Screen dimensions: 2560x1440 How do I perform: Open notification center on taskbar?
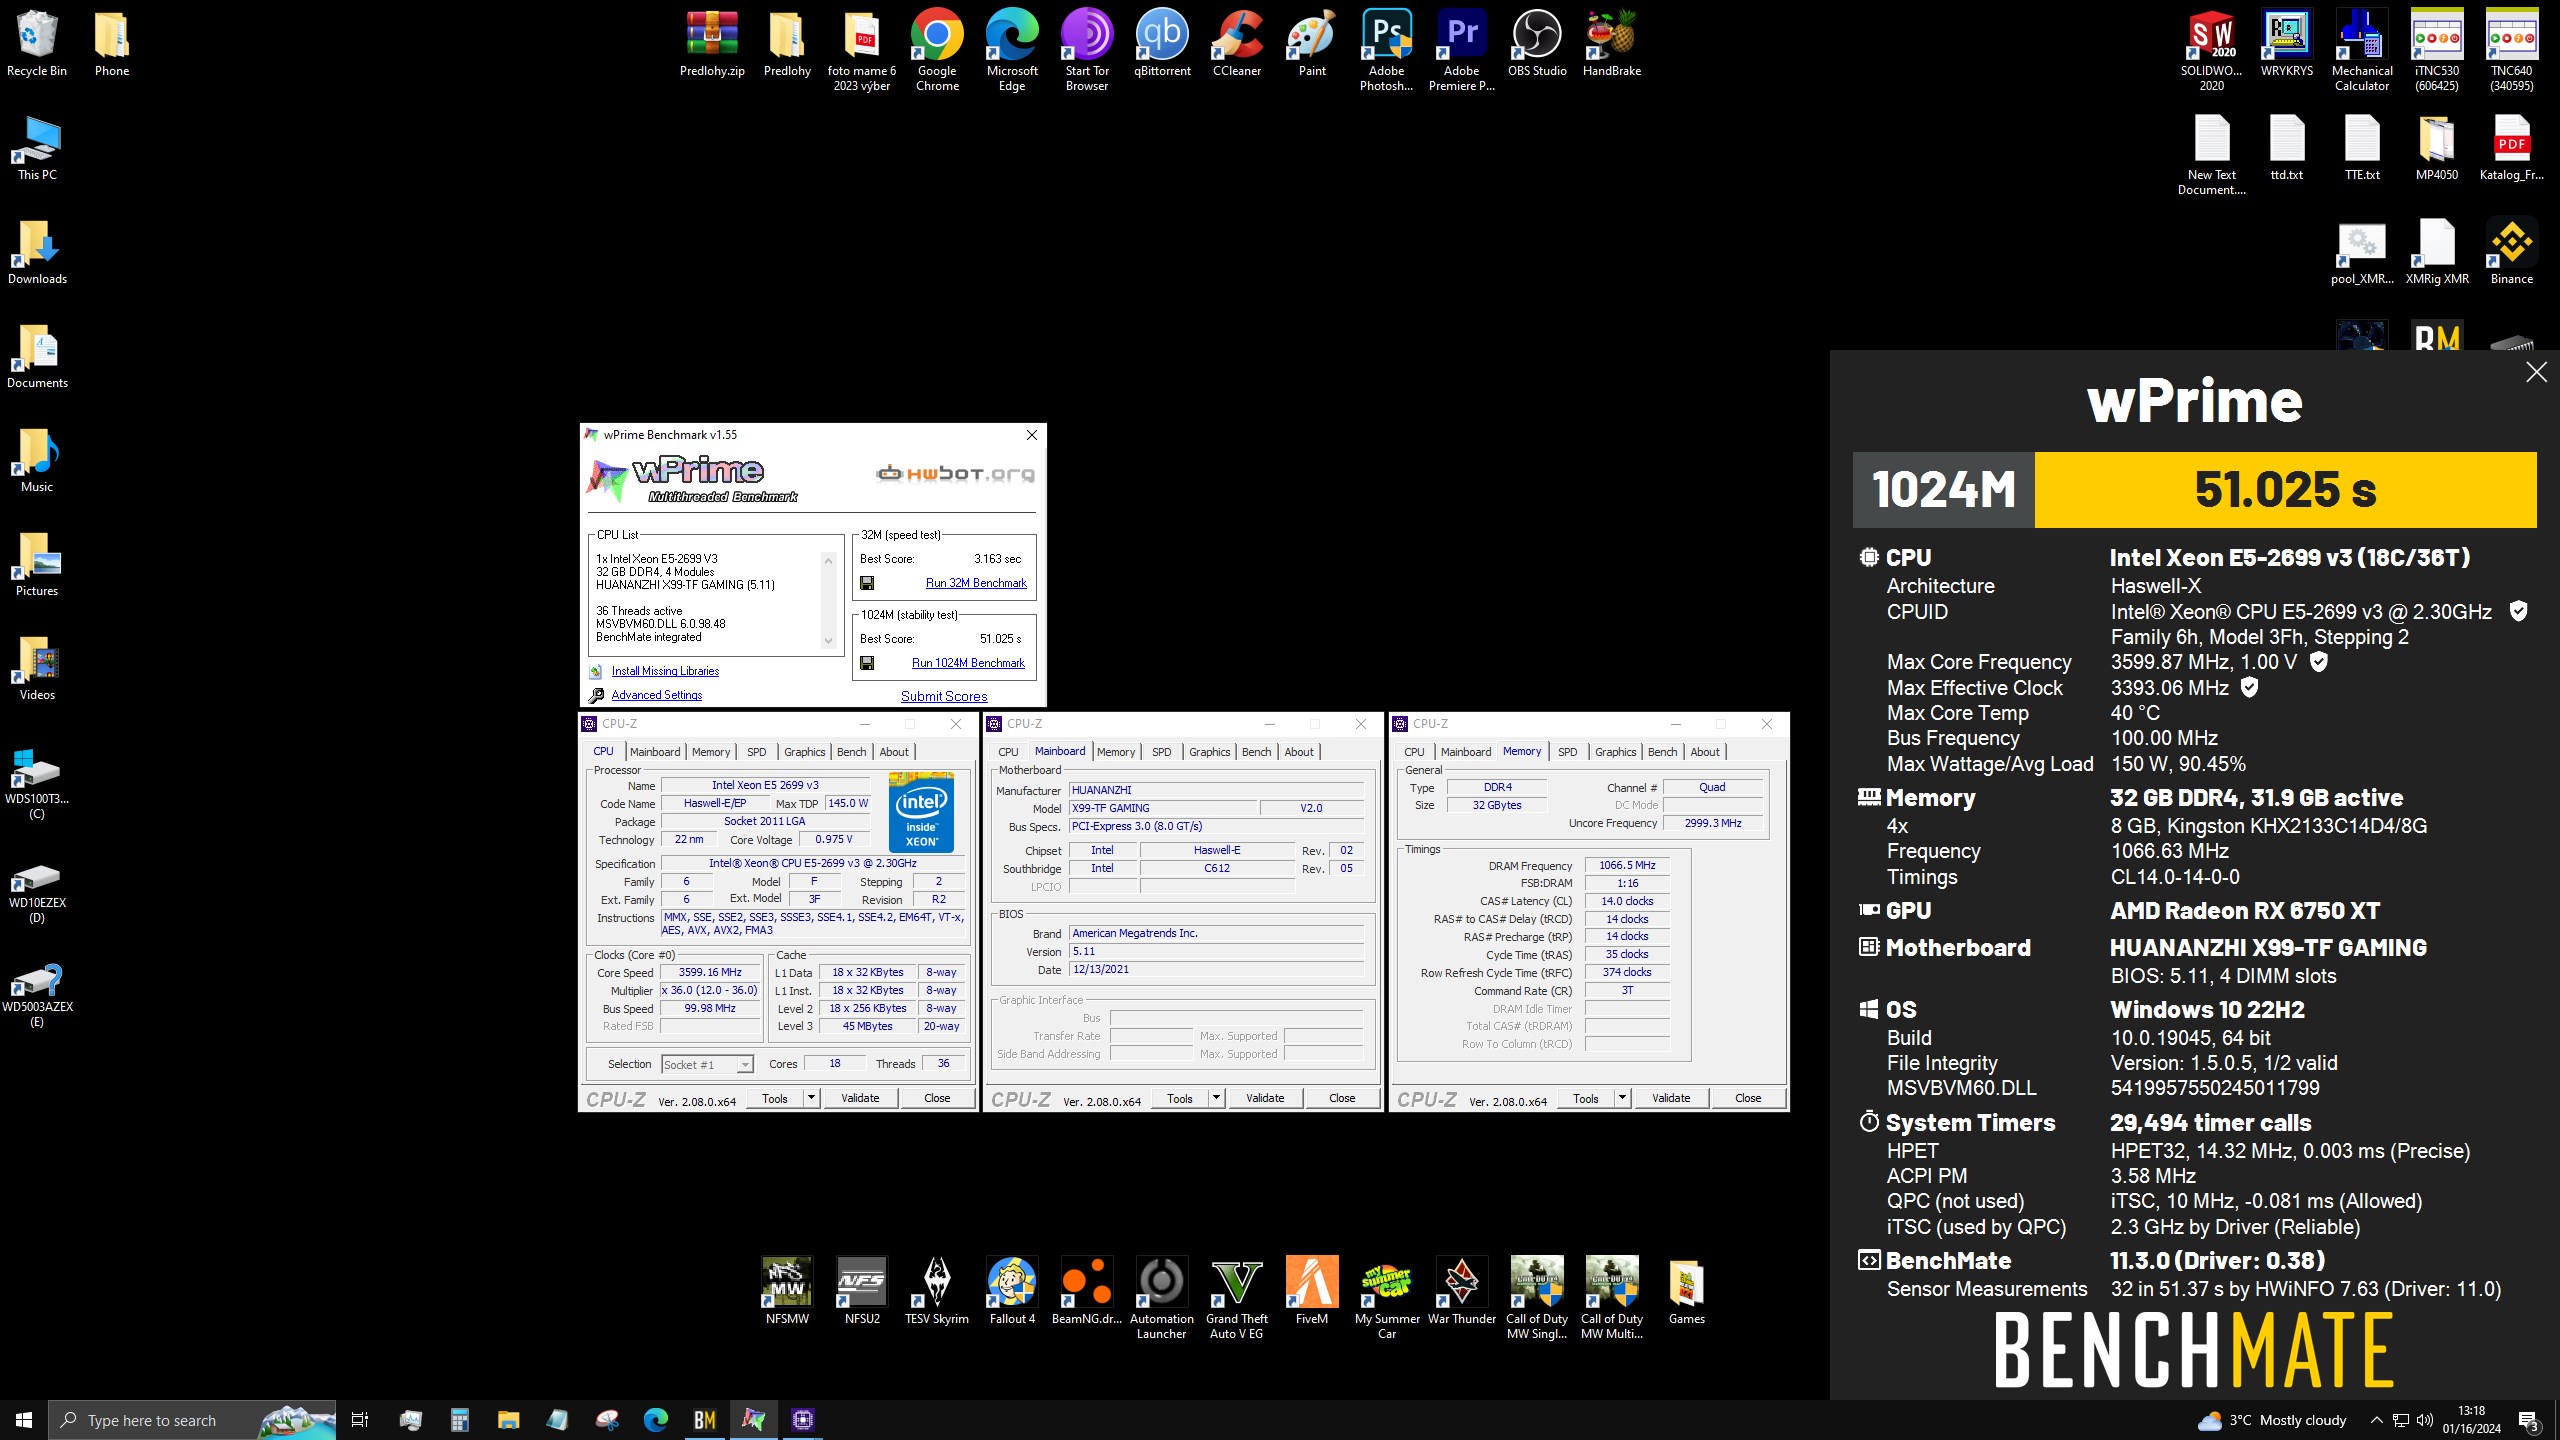coord(2529,1421)
